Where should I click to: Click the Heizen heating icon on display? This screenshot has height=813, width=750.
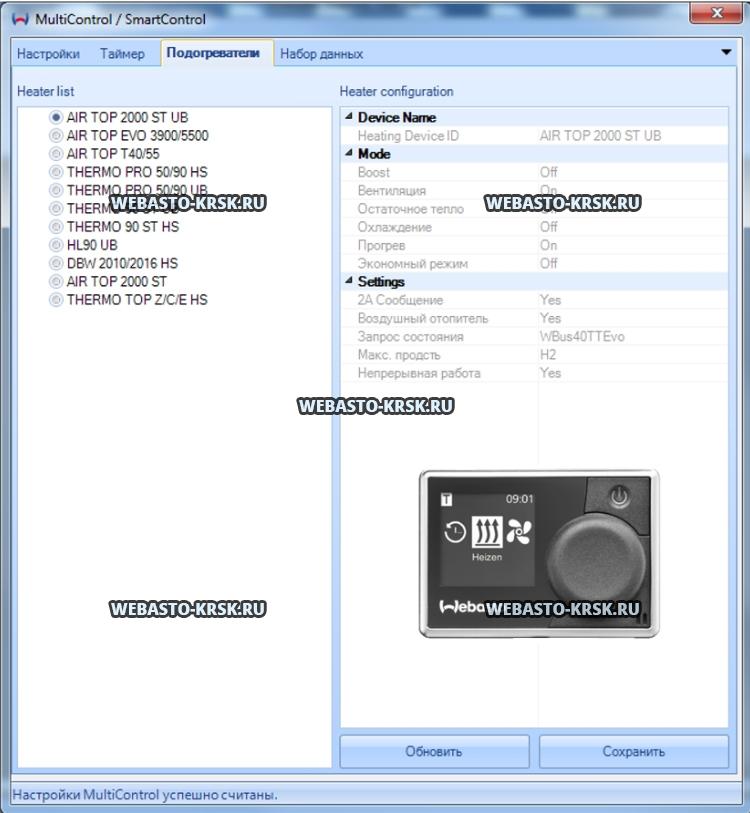487,532
